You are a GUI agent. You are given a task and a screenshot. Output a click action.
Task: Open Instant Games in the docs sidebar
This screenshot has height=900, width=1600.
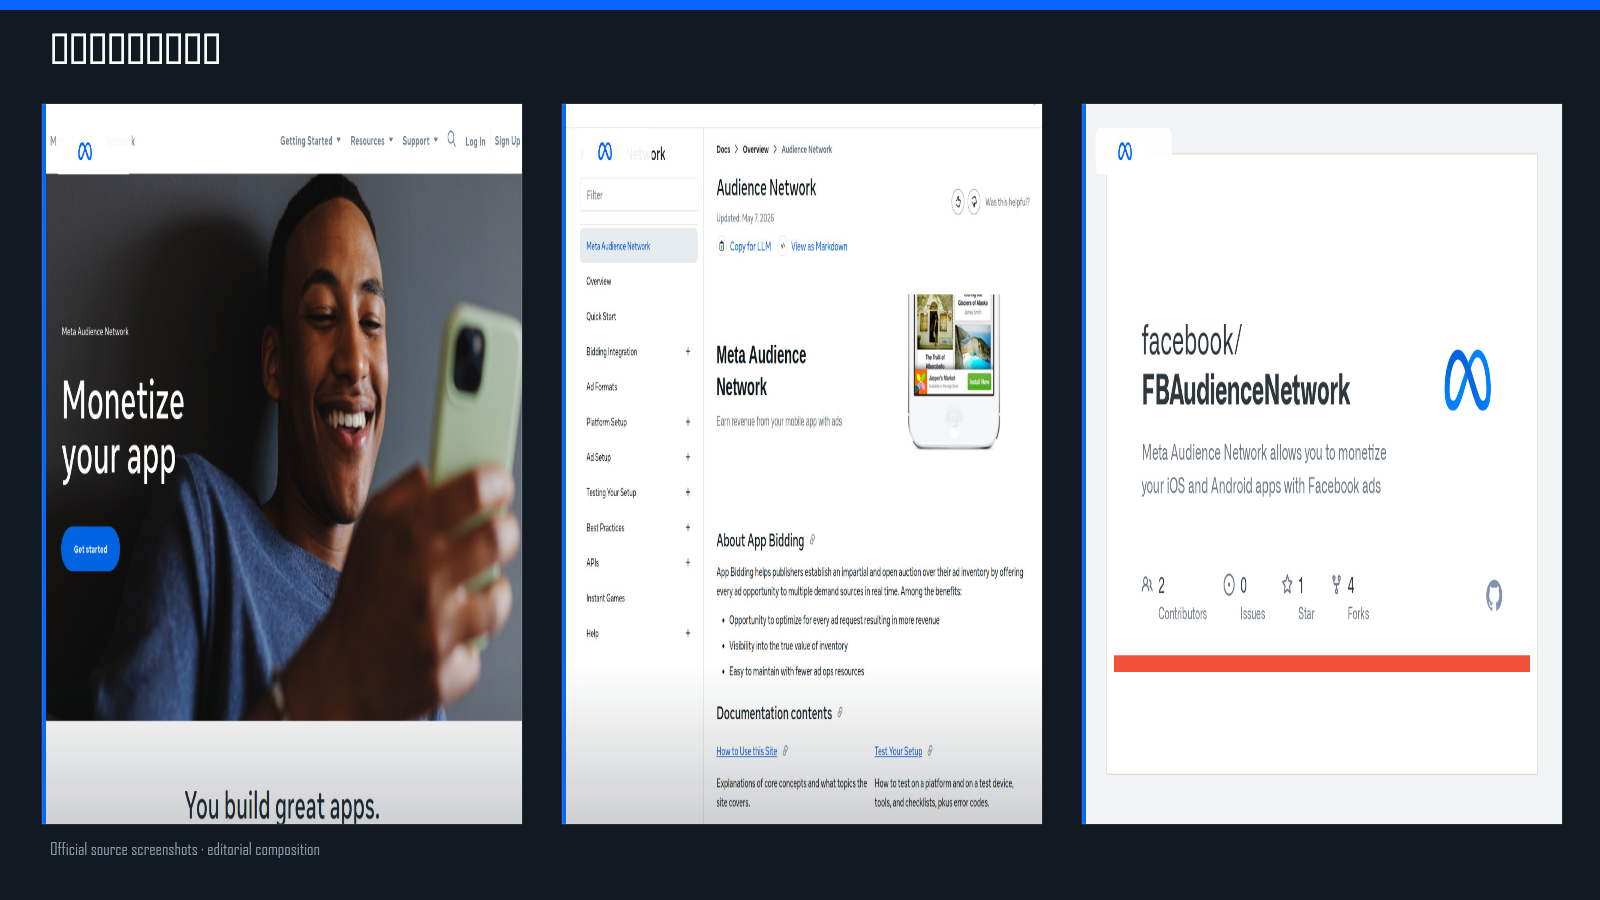click(x=606, y=598)
